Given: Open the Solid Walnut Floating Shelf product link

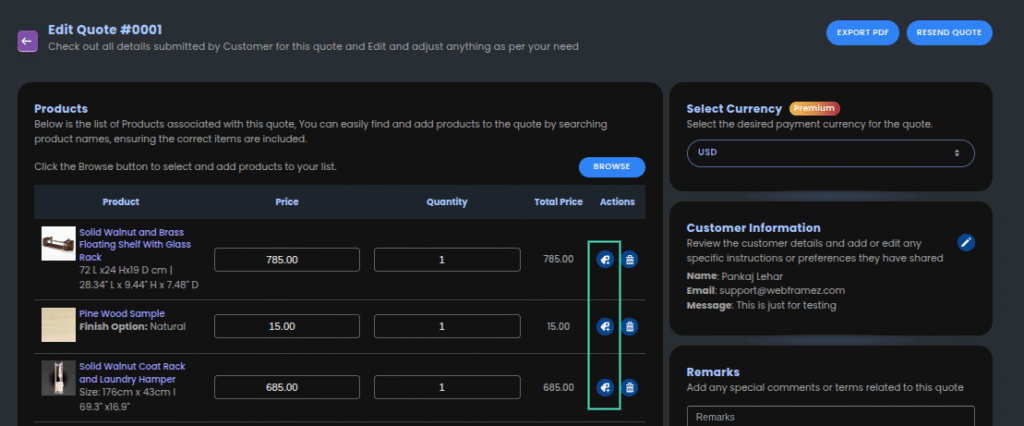Looking at the screenshot, I should point(134,244).
